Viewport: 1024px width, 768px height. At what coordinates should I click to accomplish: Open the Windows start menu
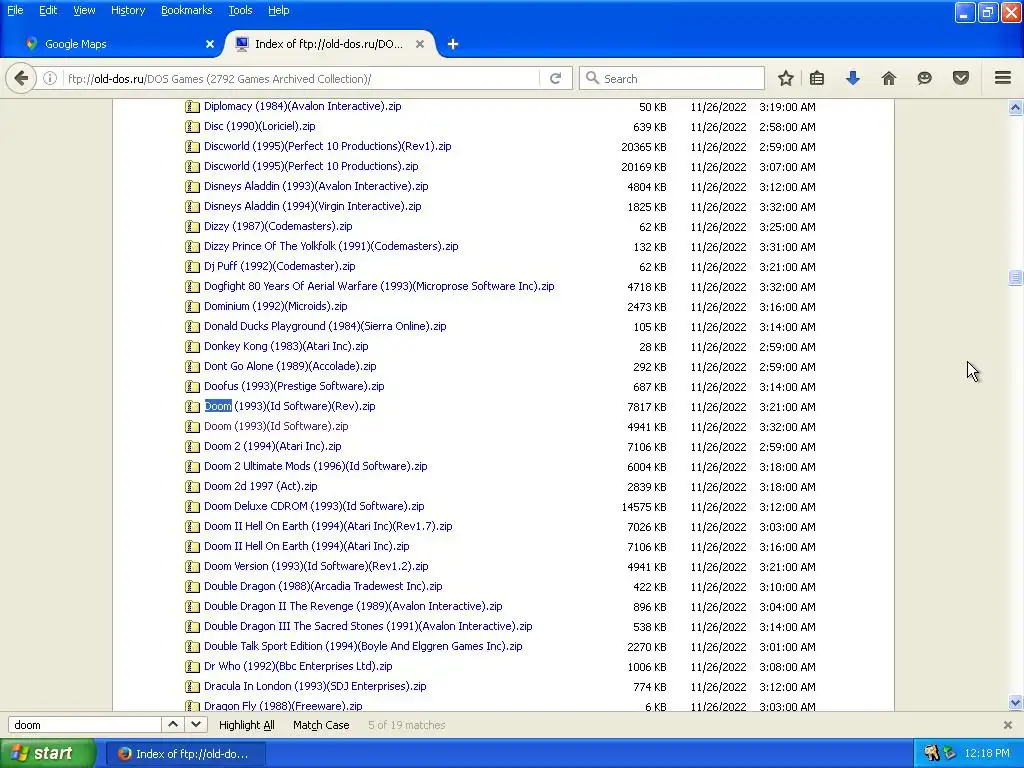pos(48,754)
